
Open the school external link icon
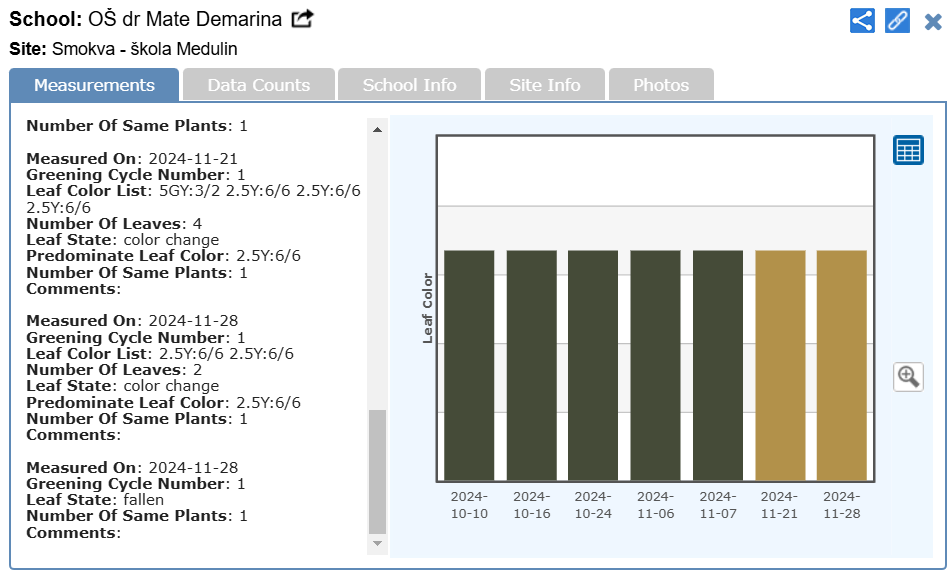[x=302, y=19]
